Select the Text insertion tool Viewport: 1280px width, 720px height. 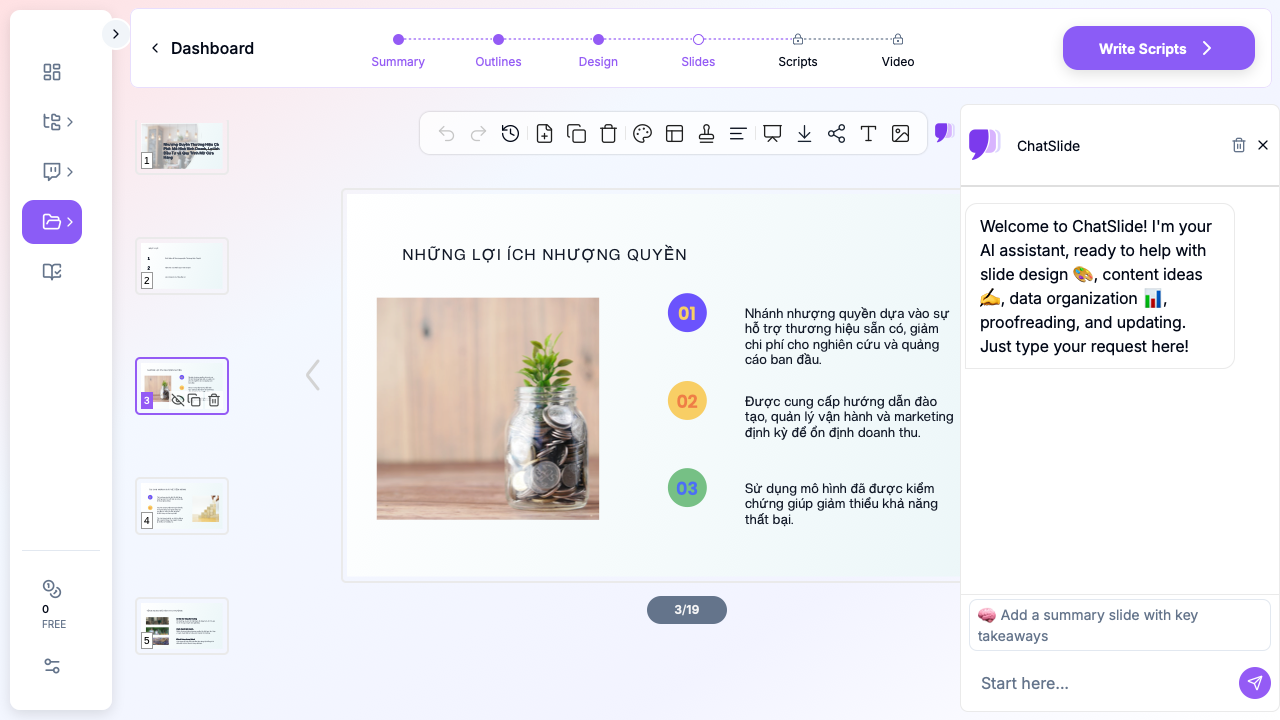(868, 132)
